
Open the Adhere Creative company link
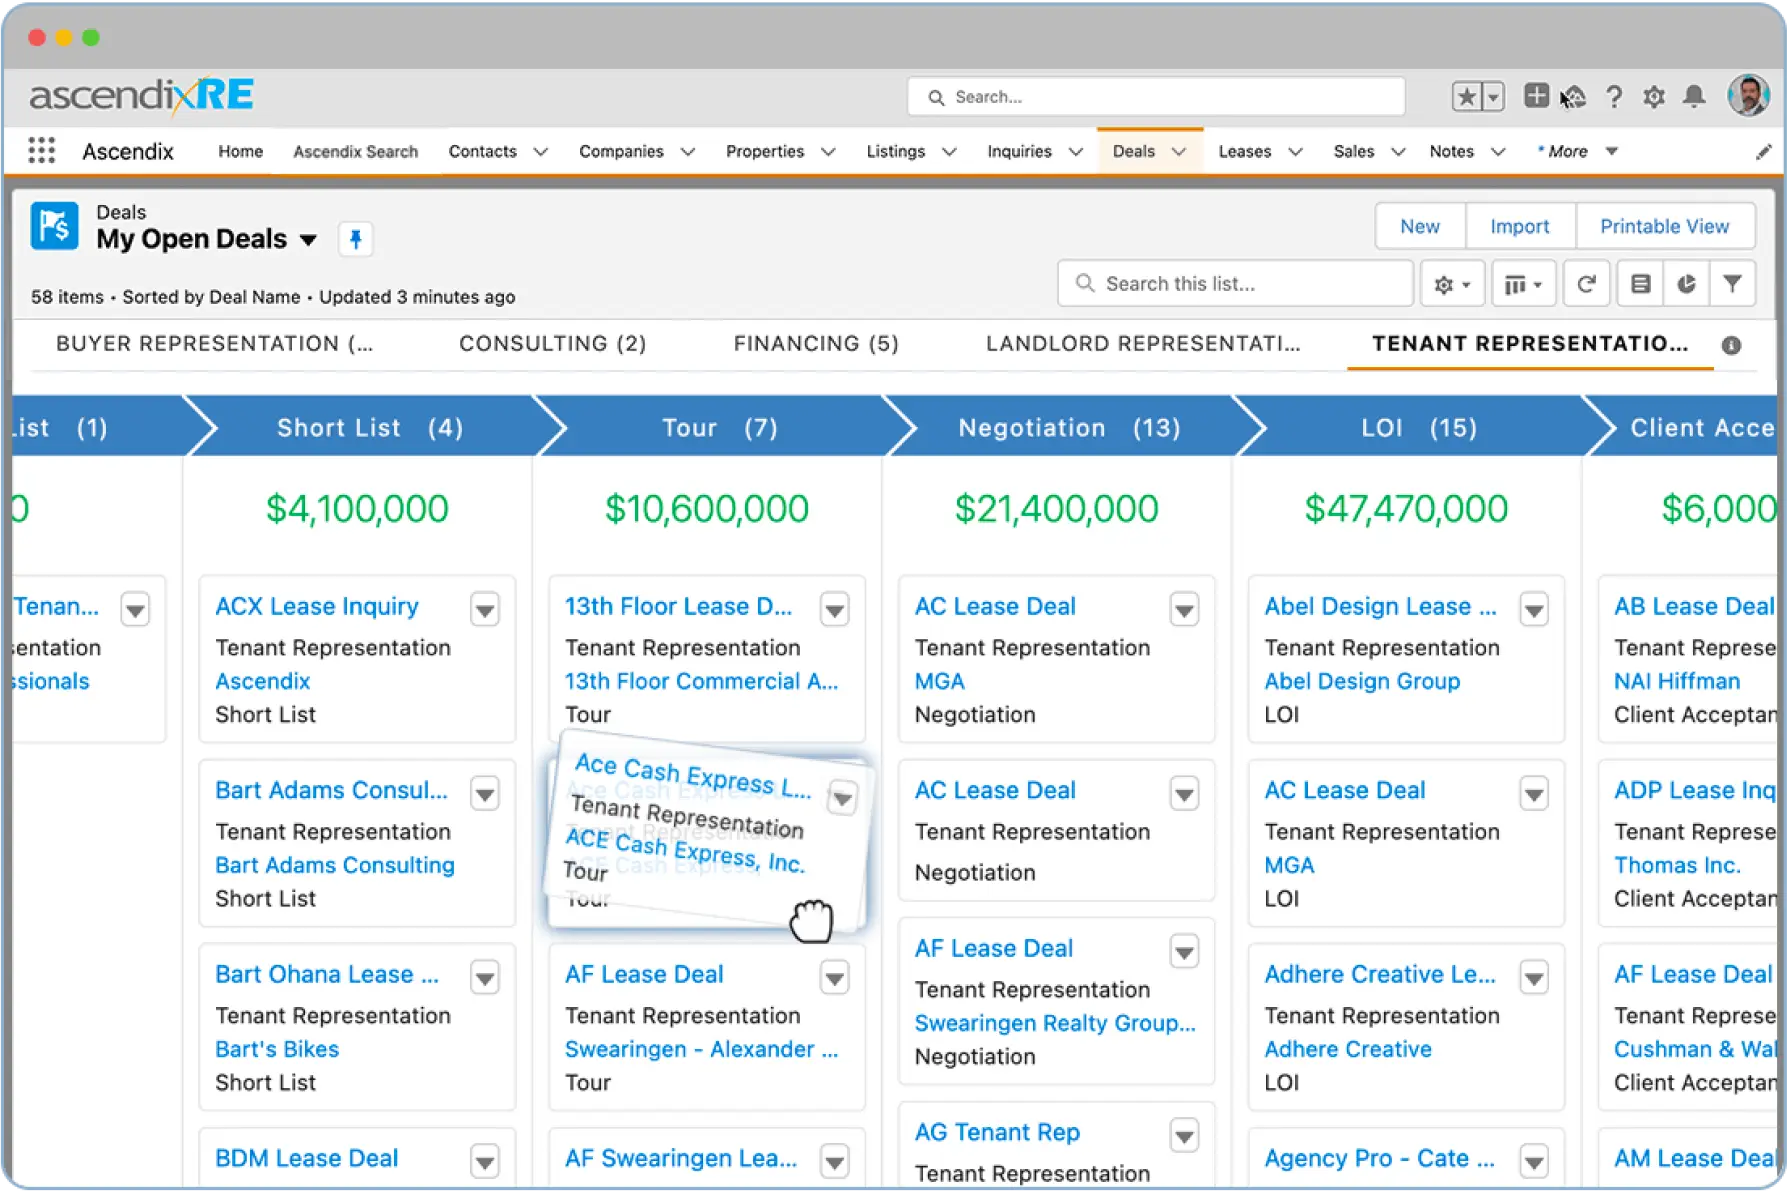1348,1049
